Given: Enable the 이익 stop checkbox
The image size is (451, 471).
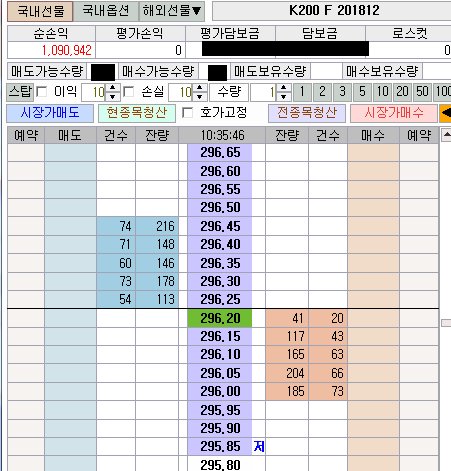Looking at the screenshot, I should pyautogui.click(x=42, y=92).
